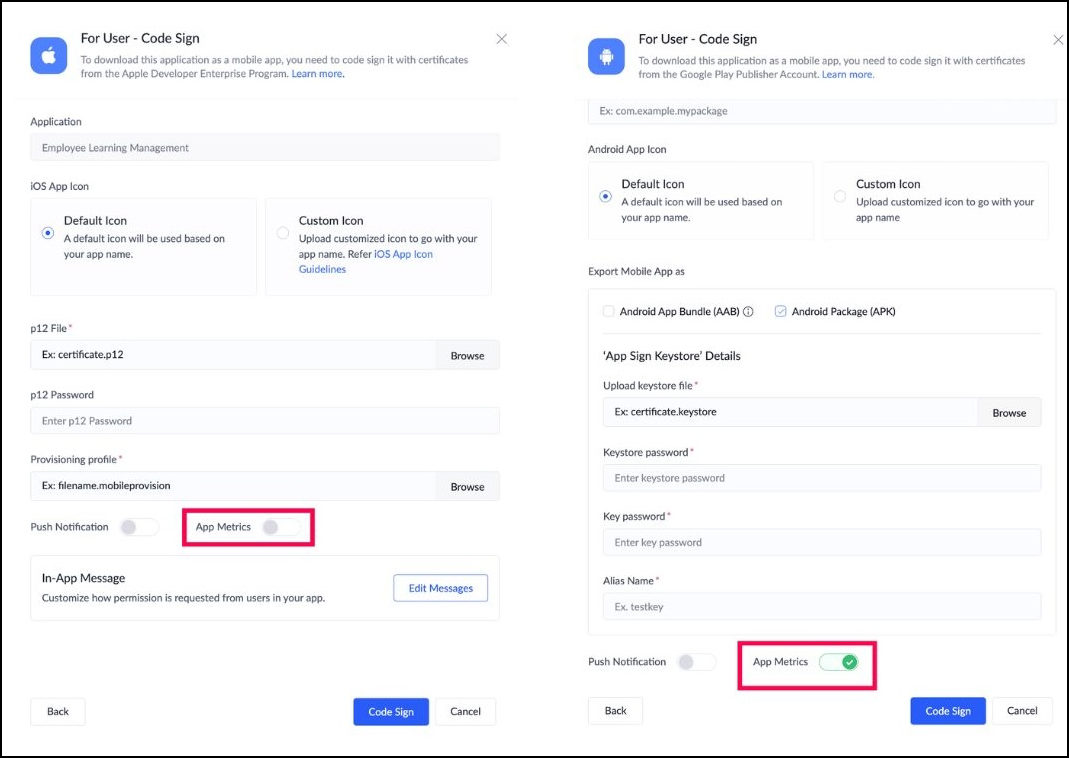
Task: Click the Apple logo icon
Action: pyautogui.click(x=48, y=55)
